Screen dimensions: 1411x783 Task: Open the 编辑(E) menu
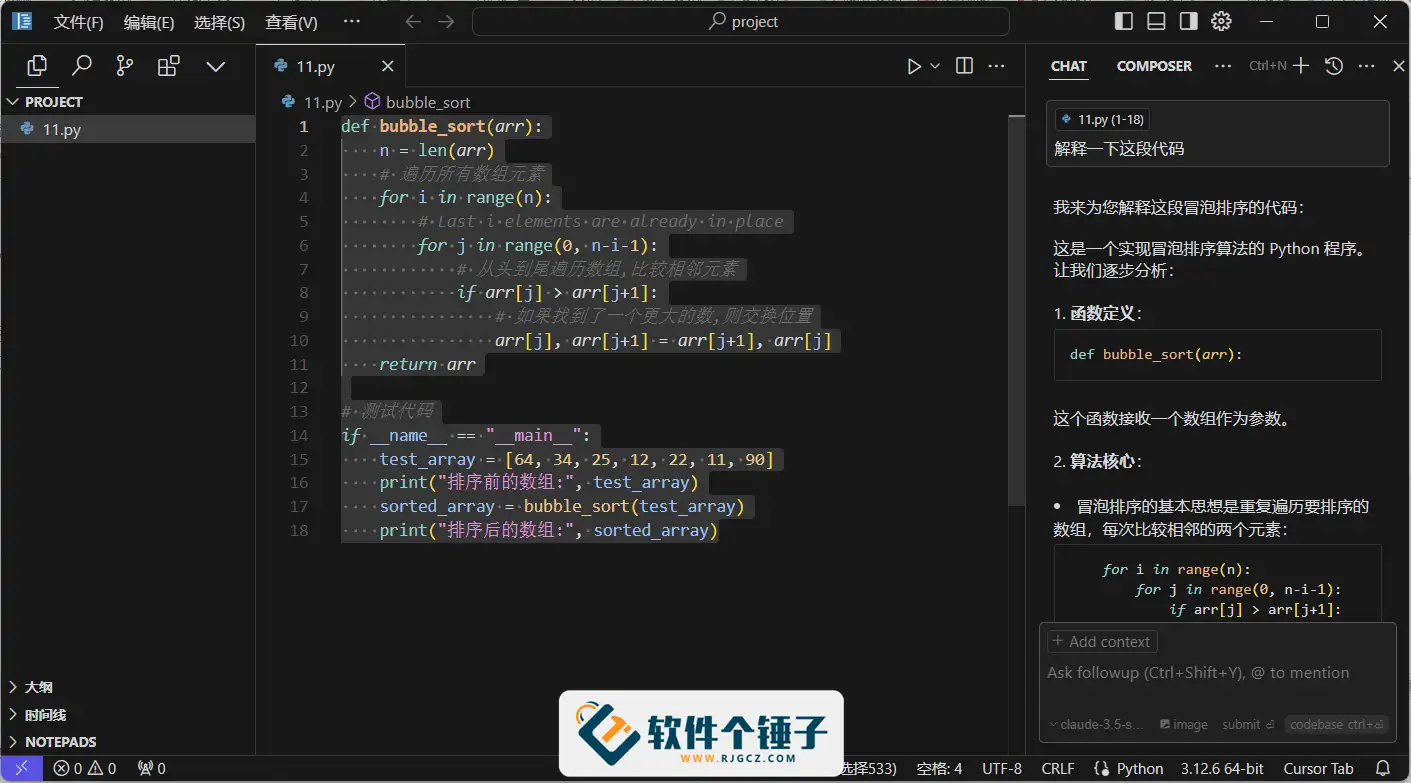pyautogui.click(x=149, y=22)
